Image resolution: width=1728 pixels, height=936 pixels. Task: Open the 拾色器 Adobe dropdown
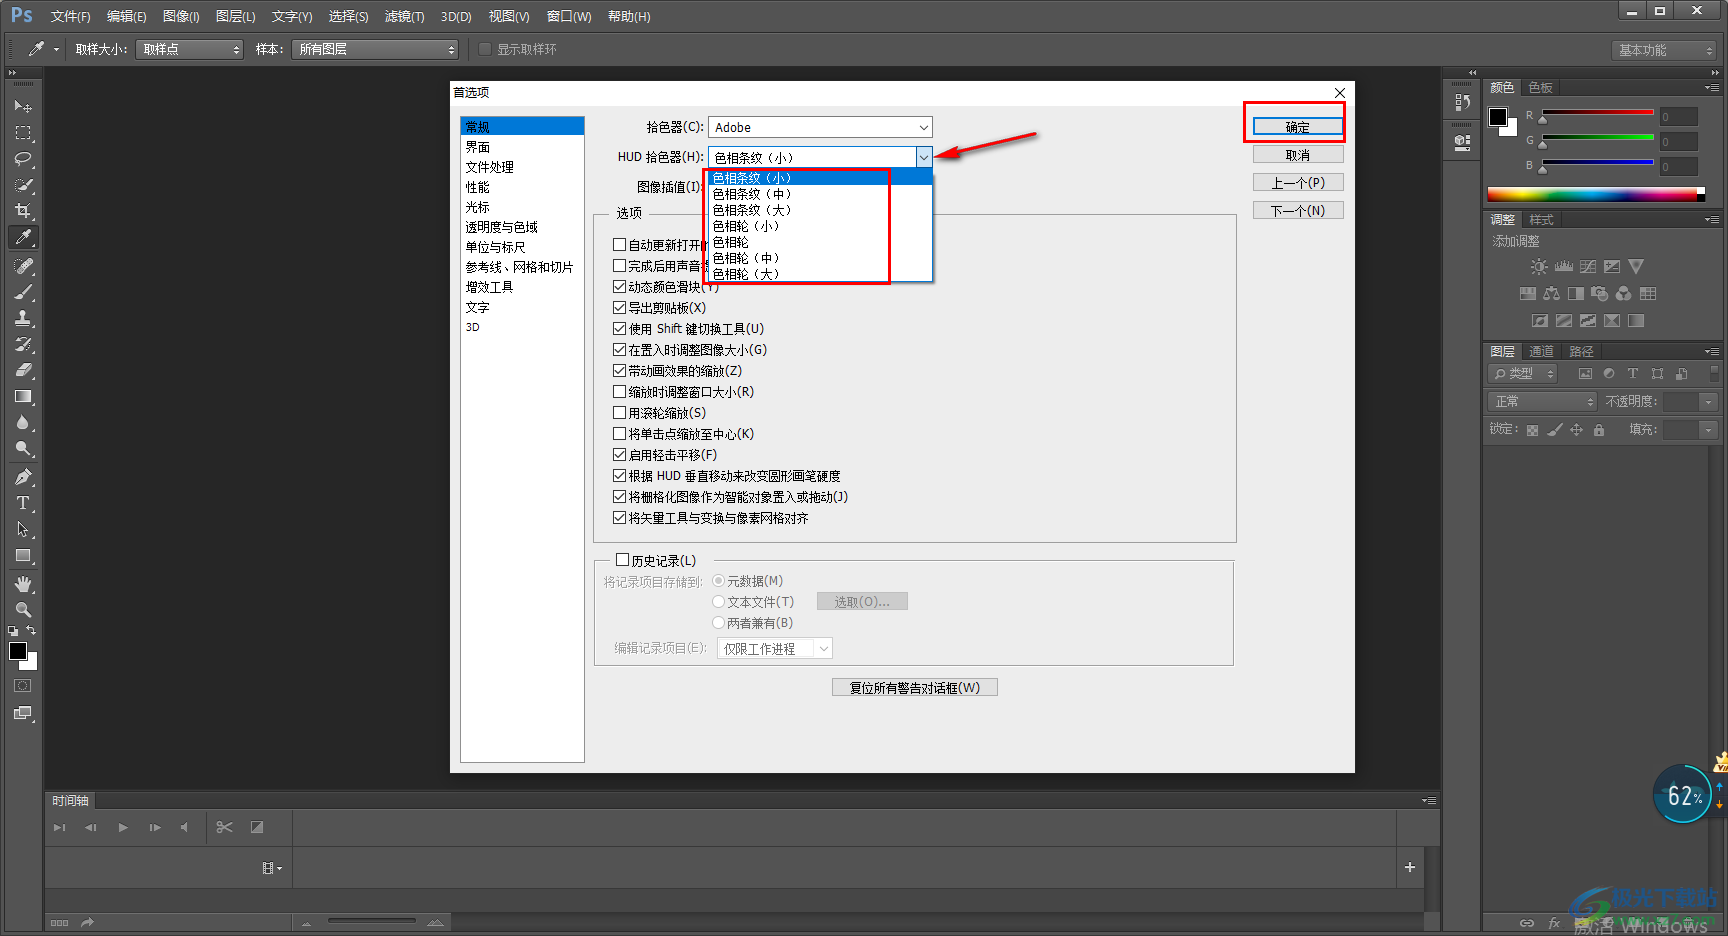(x=820, y=127)
